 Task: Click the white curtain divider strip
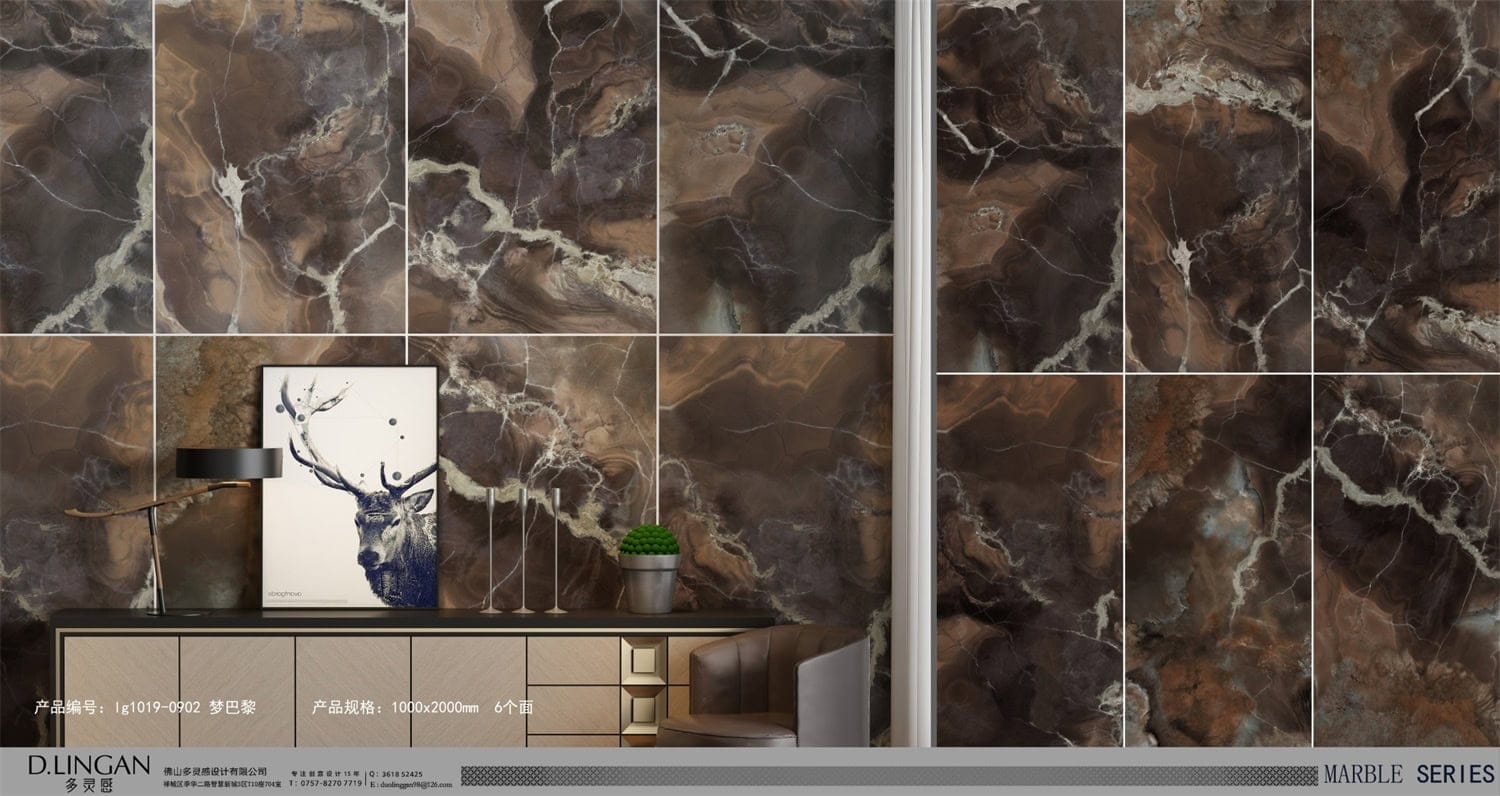[914, 370]
